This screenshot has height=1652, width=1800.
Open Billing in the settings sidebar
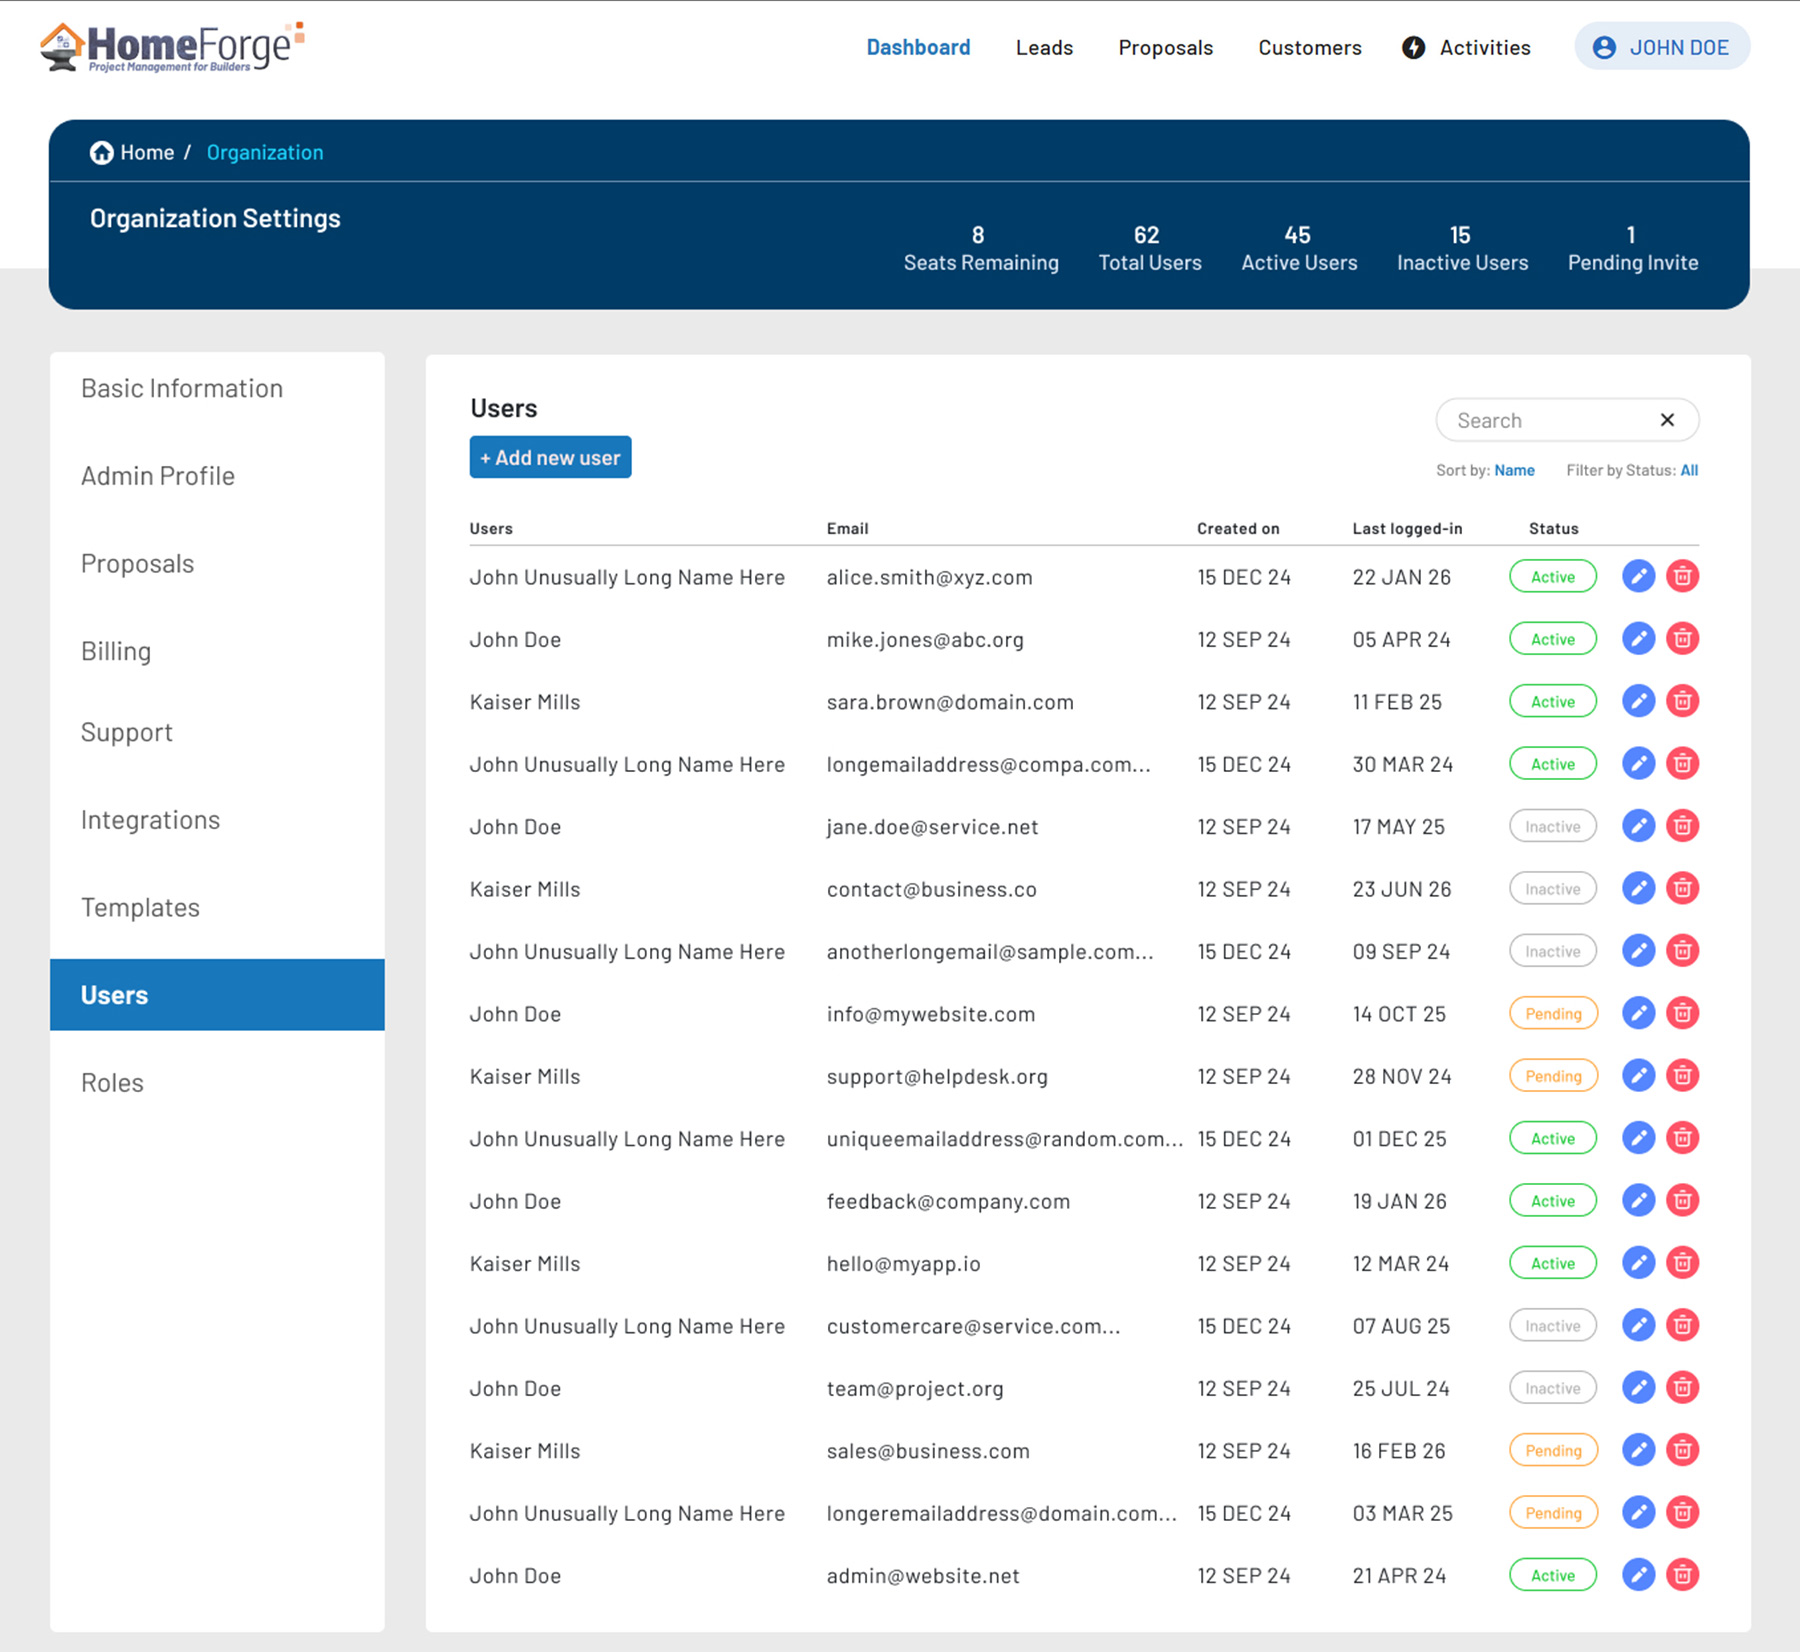116,652
